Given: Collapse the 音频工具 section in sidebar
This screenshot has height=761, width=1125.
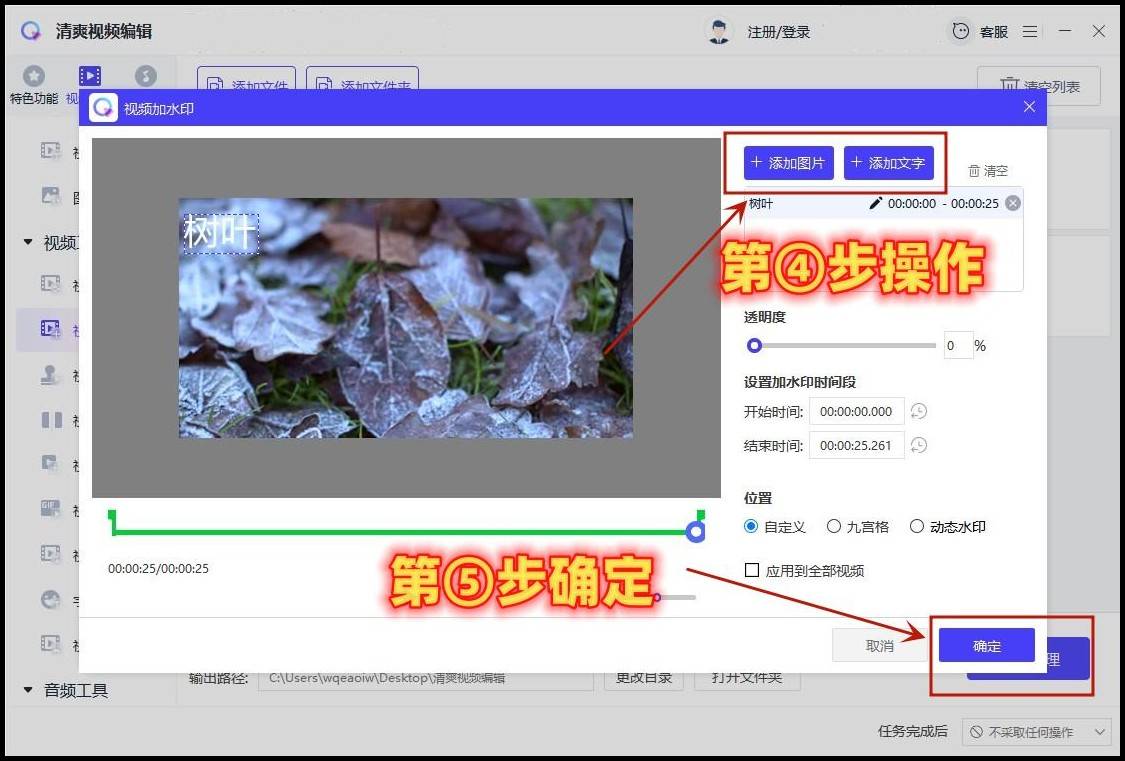Looking at the screenshot, I should [x=28, y=690].
